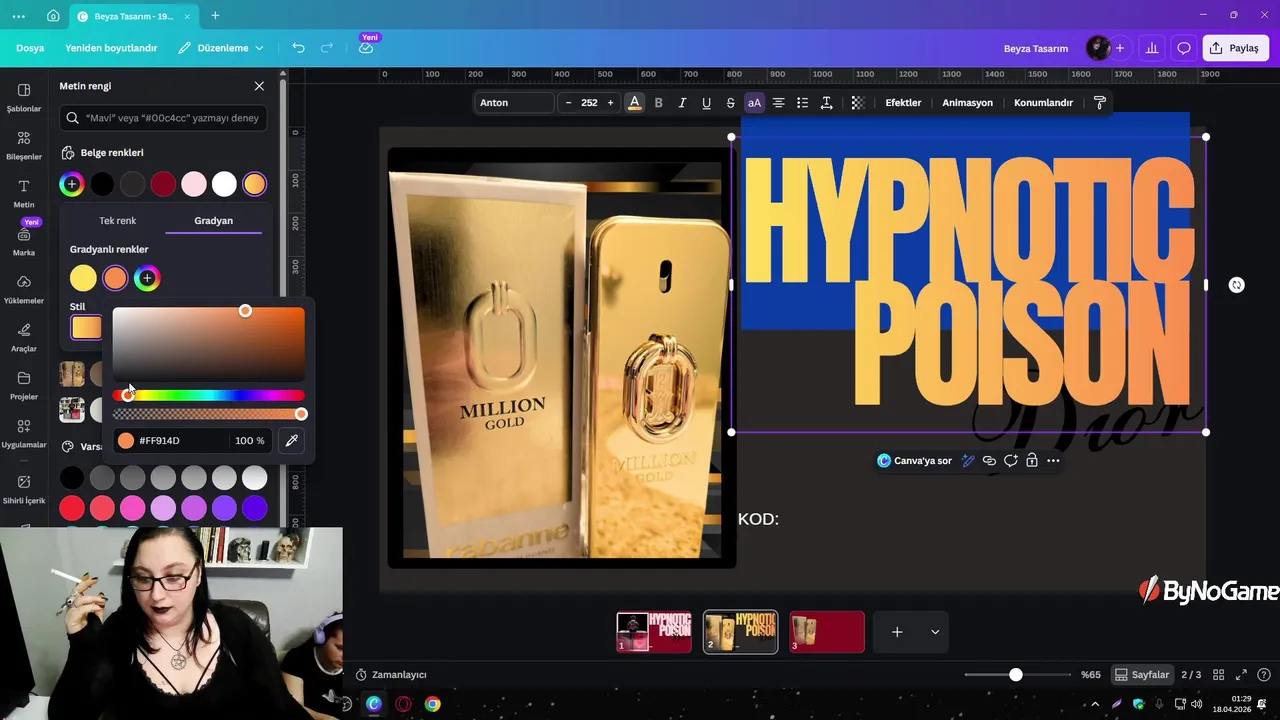Click the rotate handle beside the text

tap(1237, 285)
